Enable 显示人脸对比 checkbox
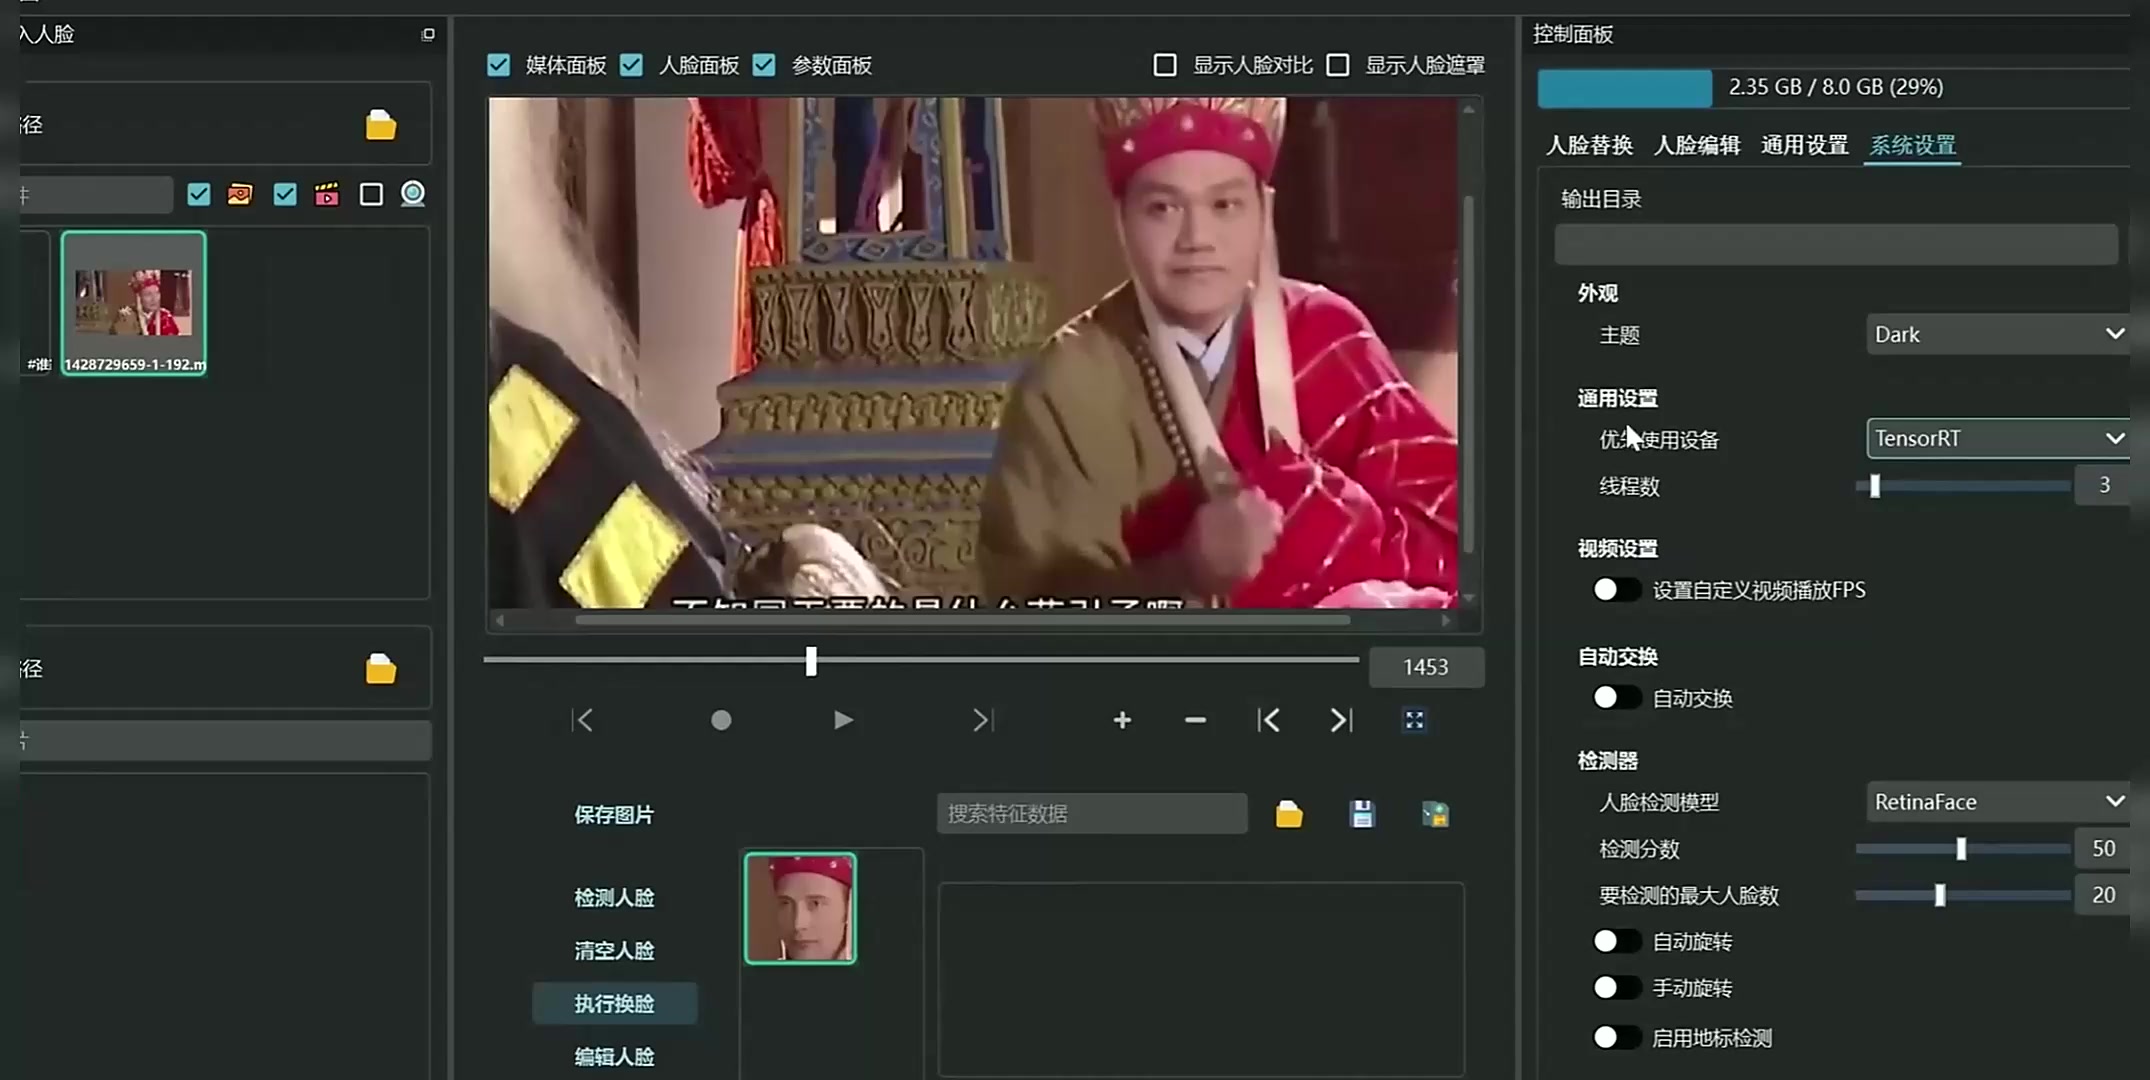The width and height of the screenshot is (2150, 1080). [1165, 65]
